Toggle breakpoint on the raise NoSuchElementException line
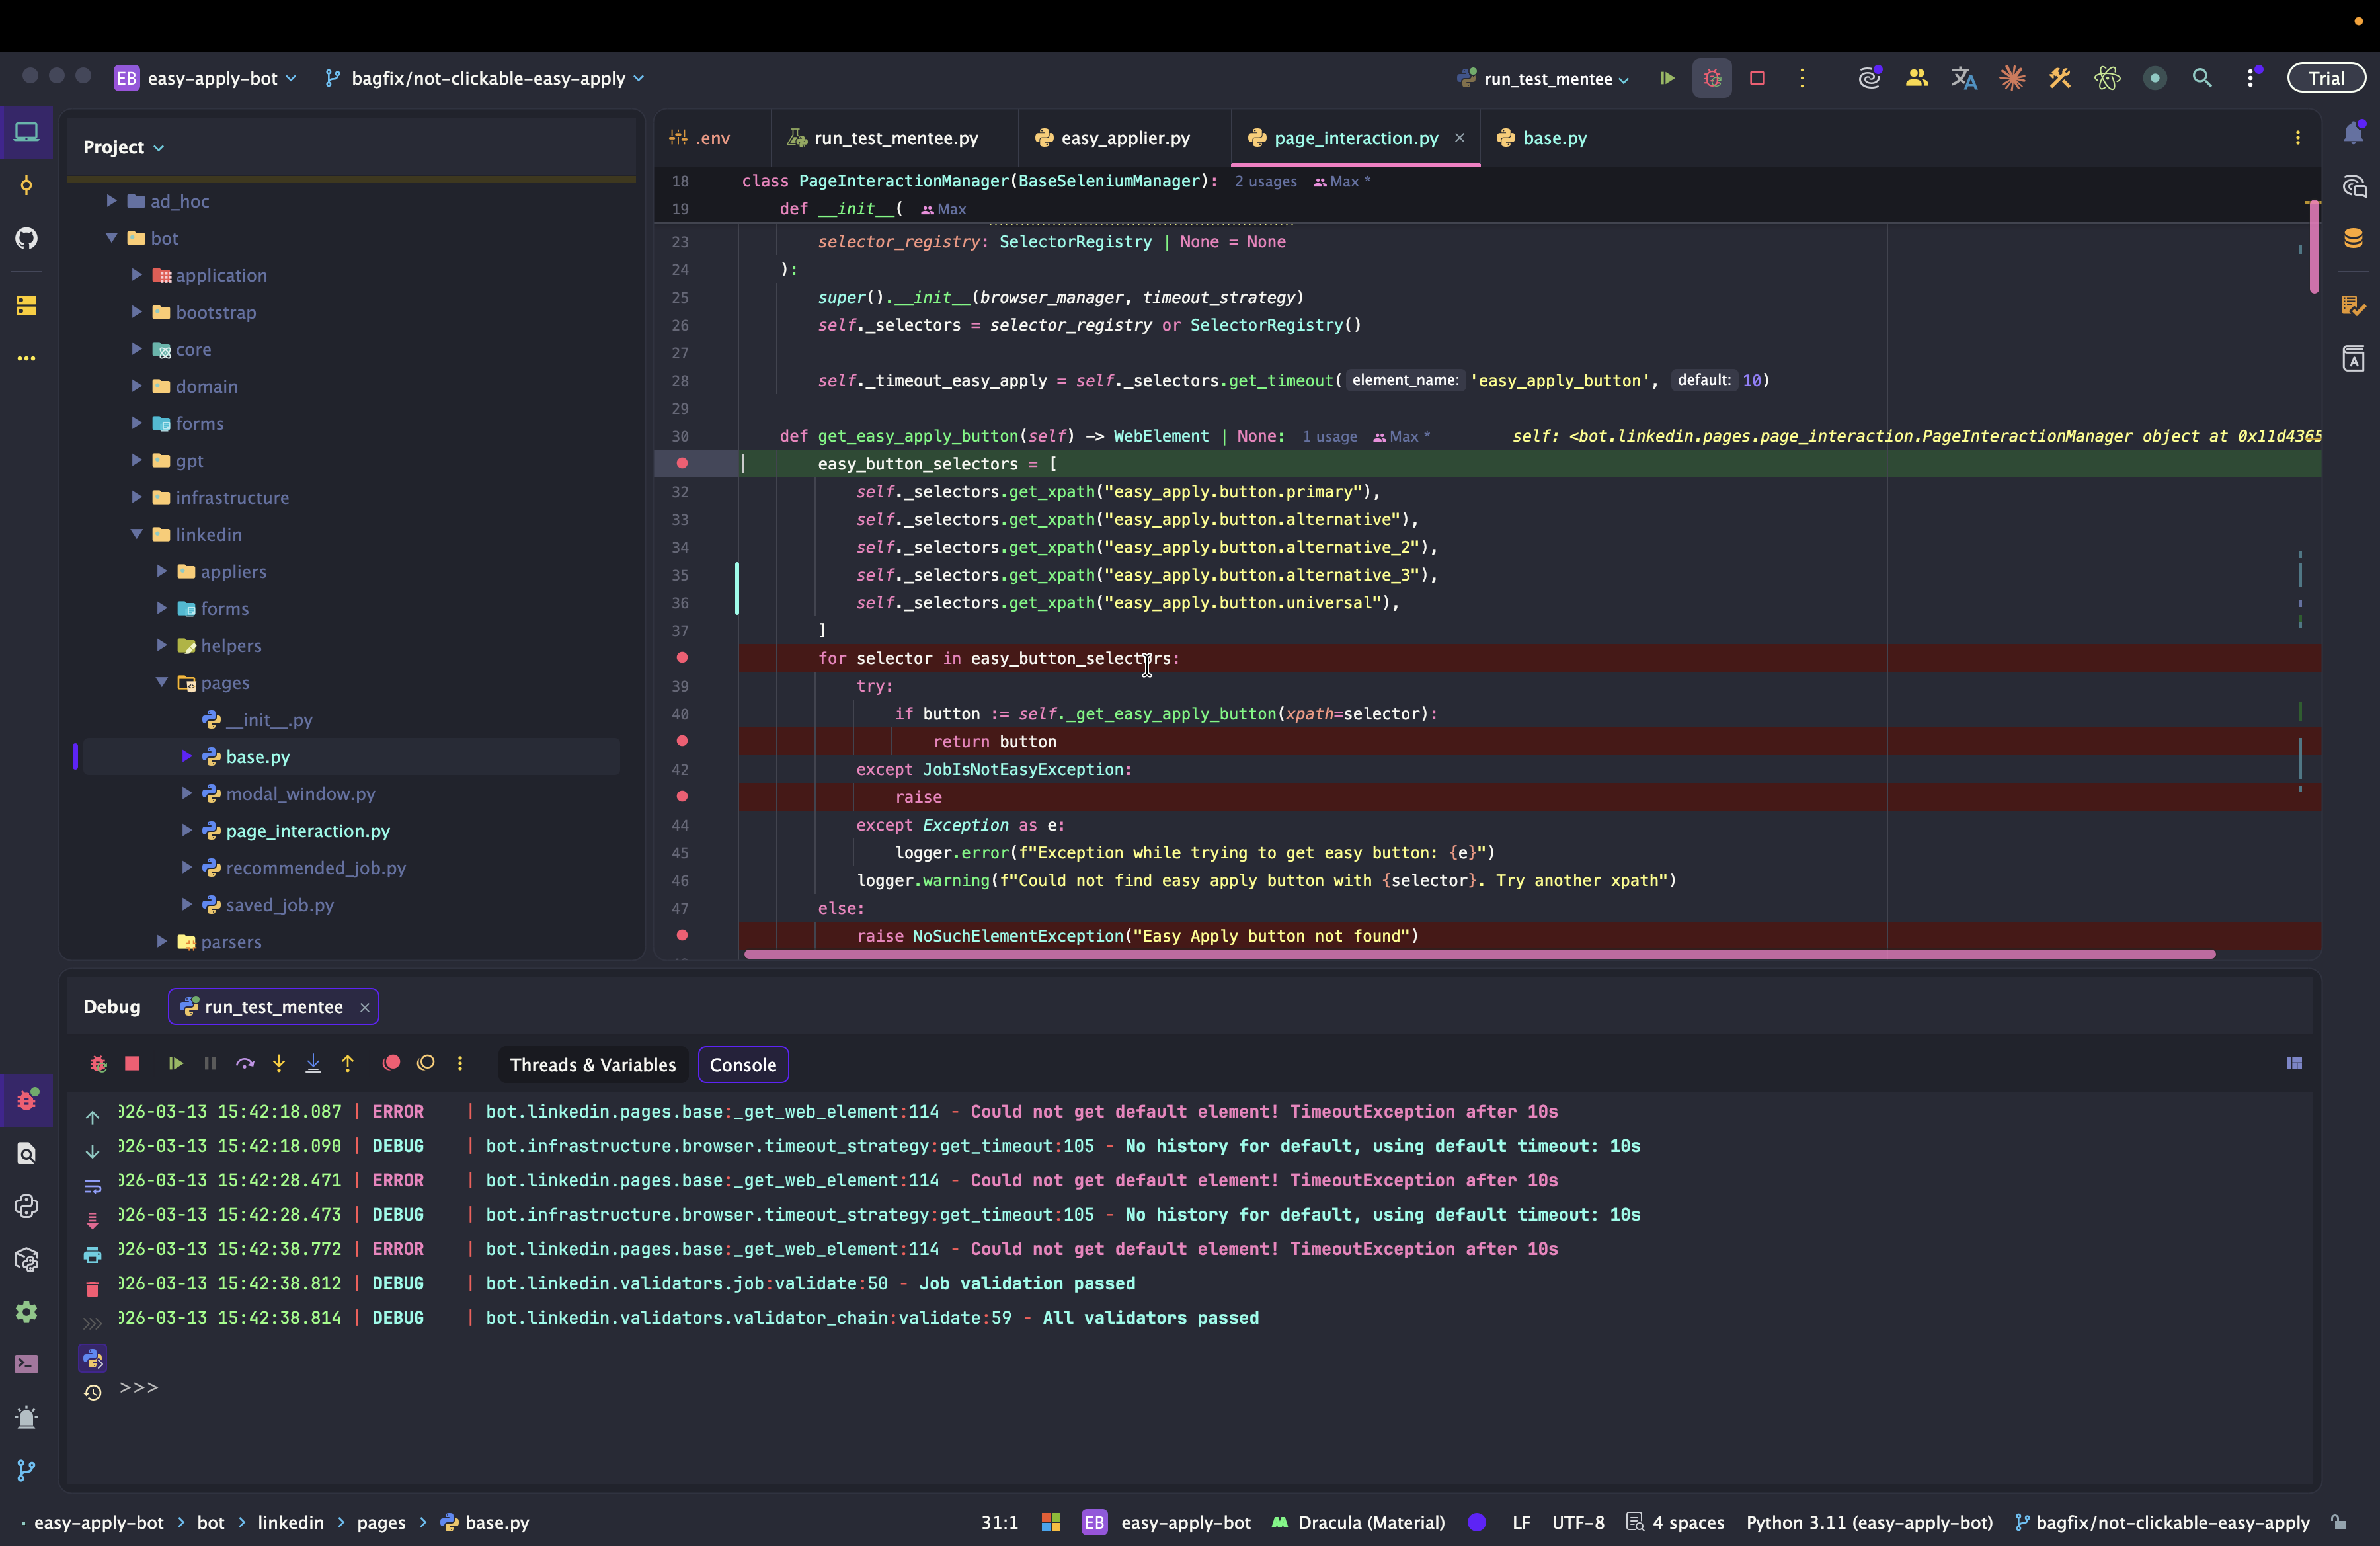2380x1546 pixels. 682,935
